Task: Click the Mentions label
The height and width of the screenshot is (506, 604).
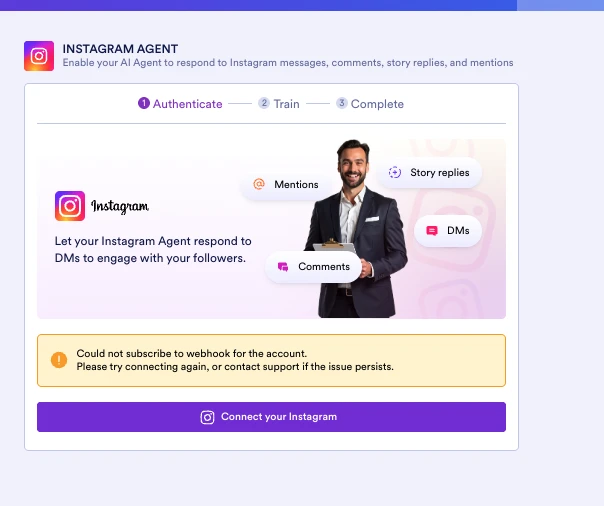Action: click(296, 184)
